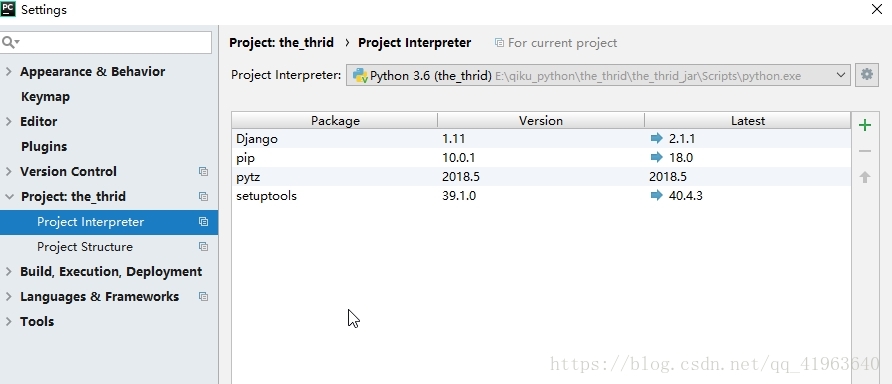Select Project Structure item
Viewport: 892px width, 384px height.
point(85,247)
